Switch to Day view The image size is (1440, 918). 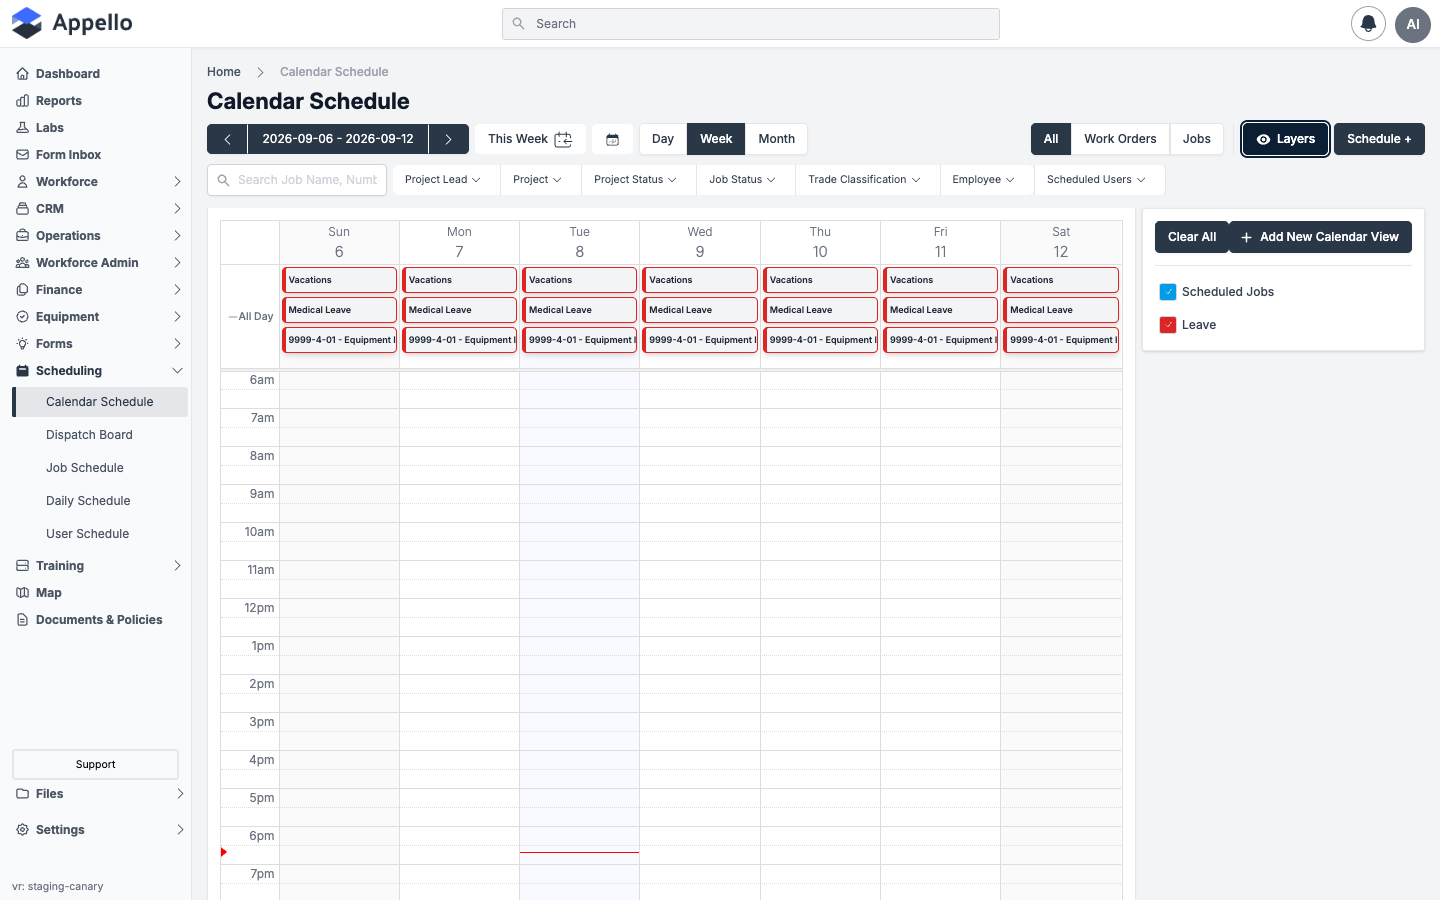coord(663,139)
